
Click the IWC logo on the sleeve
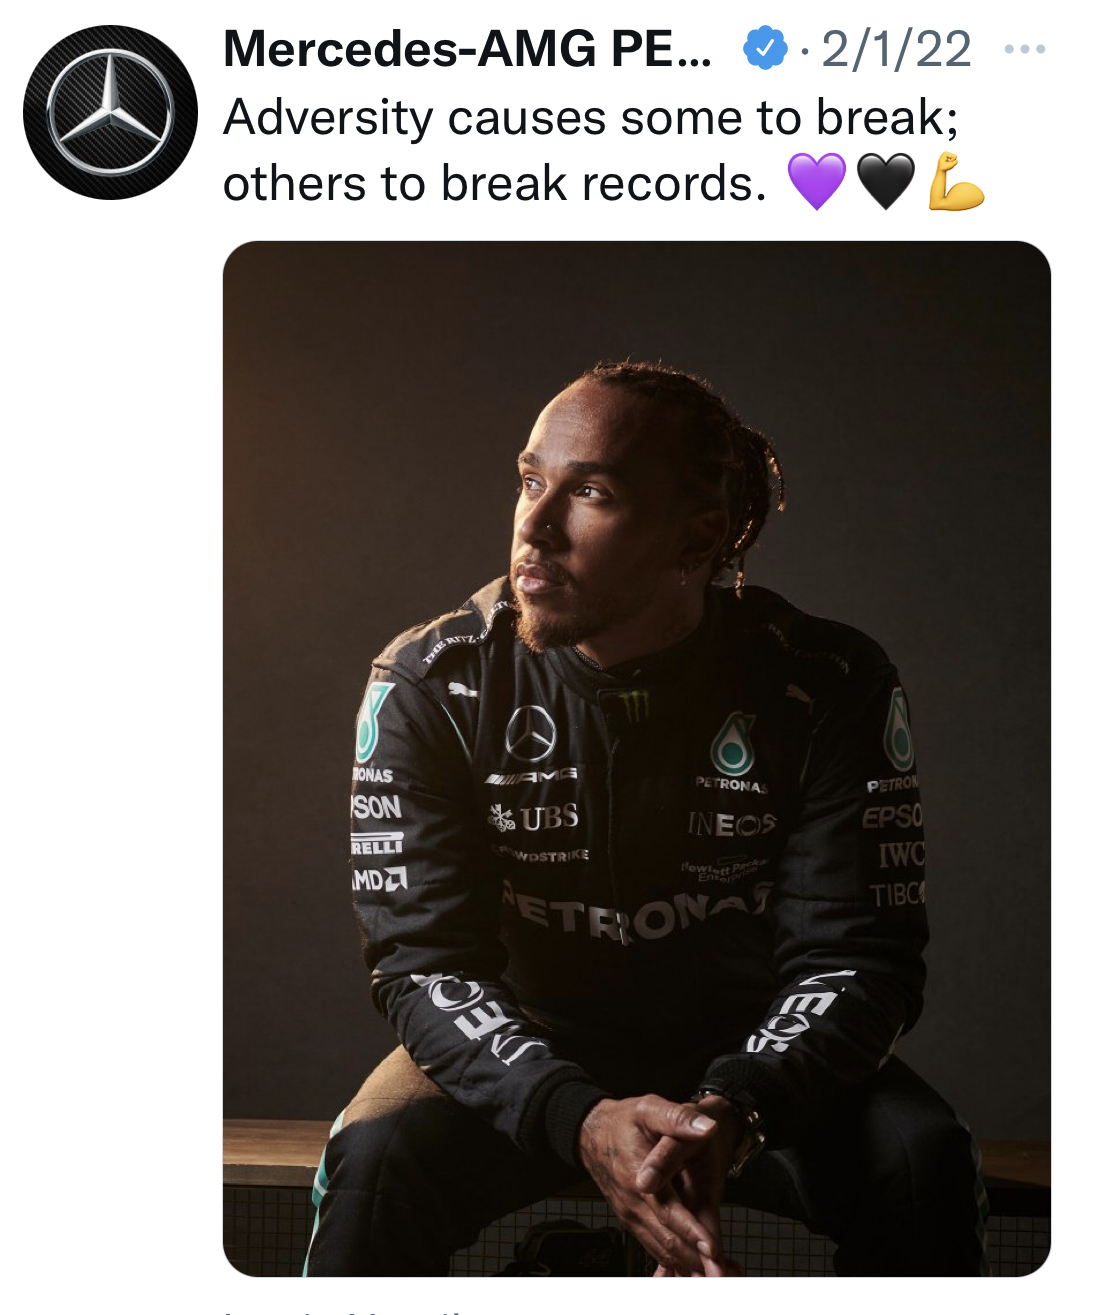coord(901,856)
